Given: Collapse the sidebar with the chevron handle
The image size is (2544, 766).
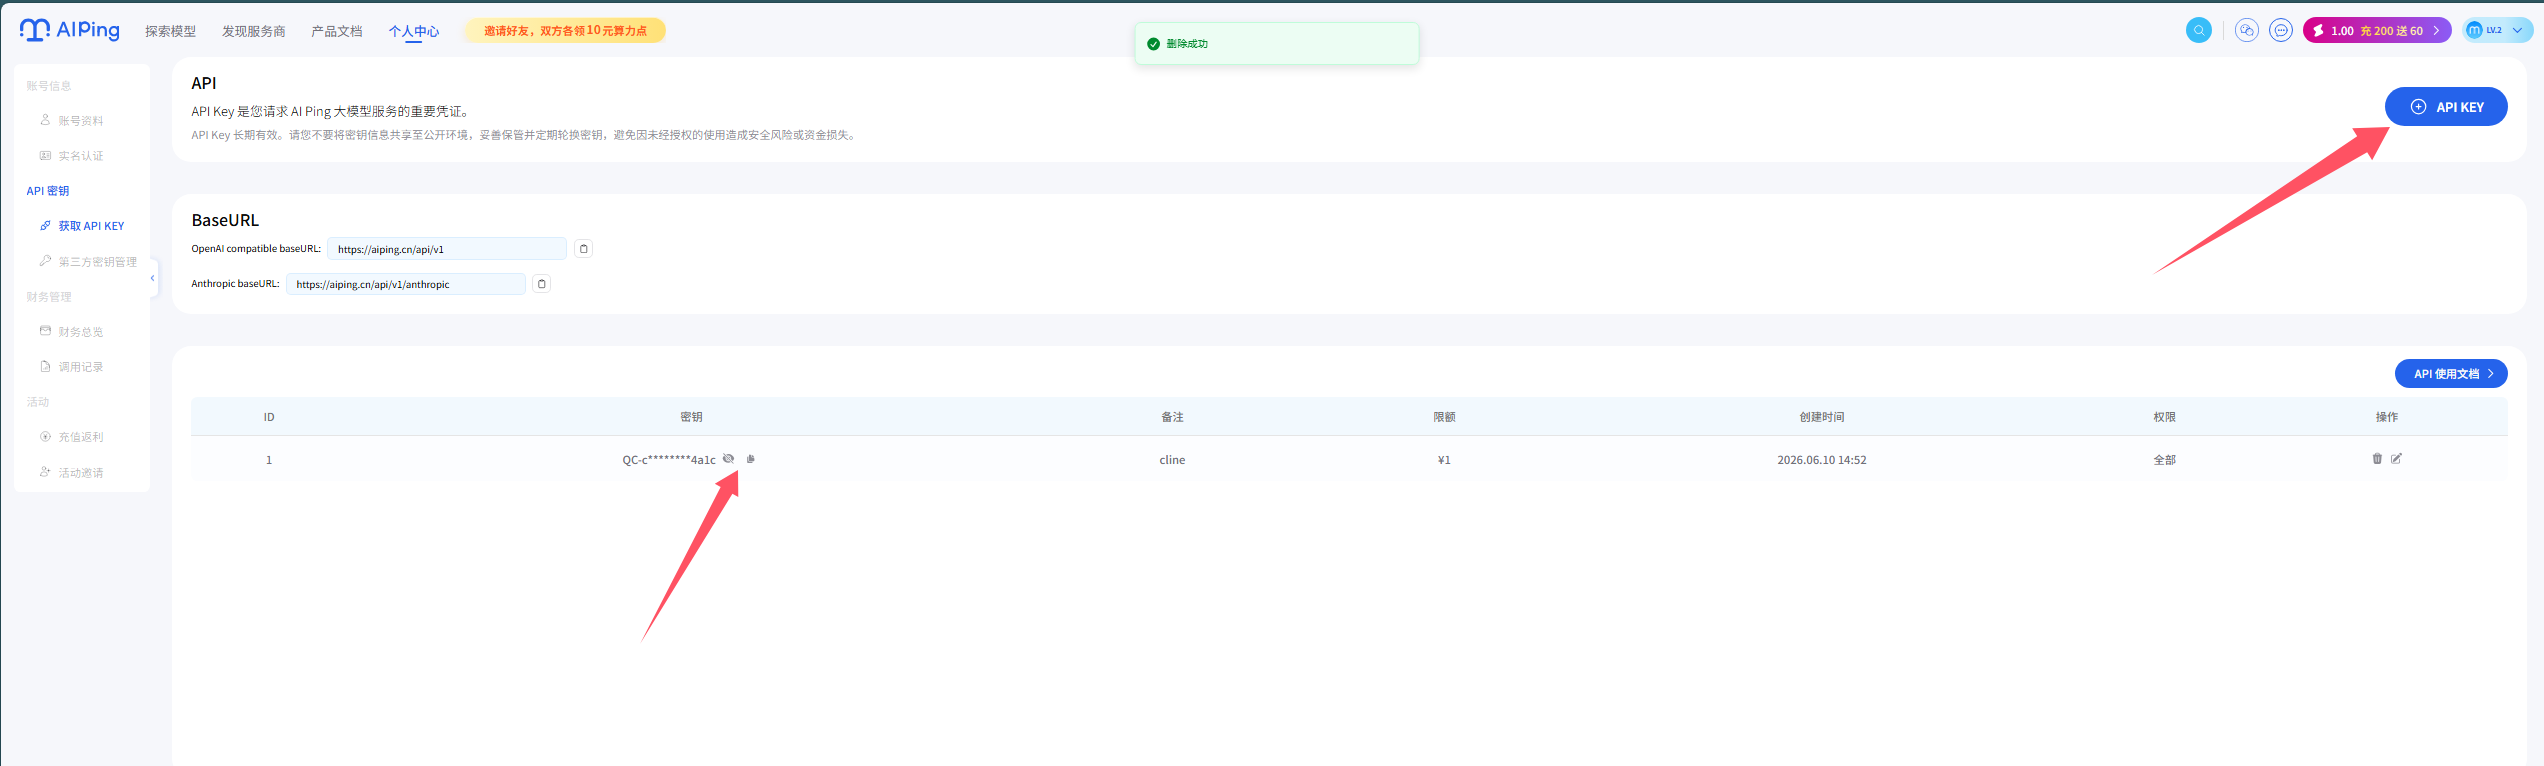Looking at the screenshot, I should click(153, 278).
